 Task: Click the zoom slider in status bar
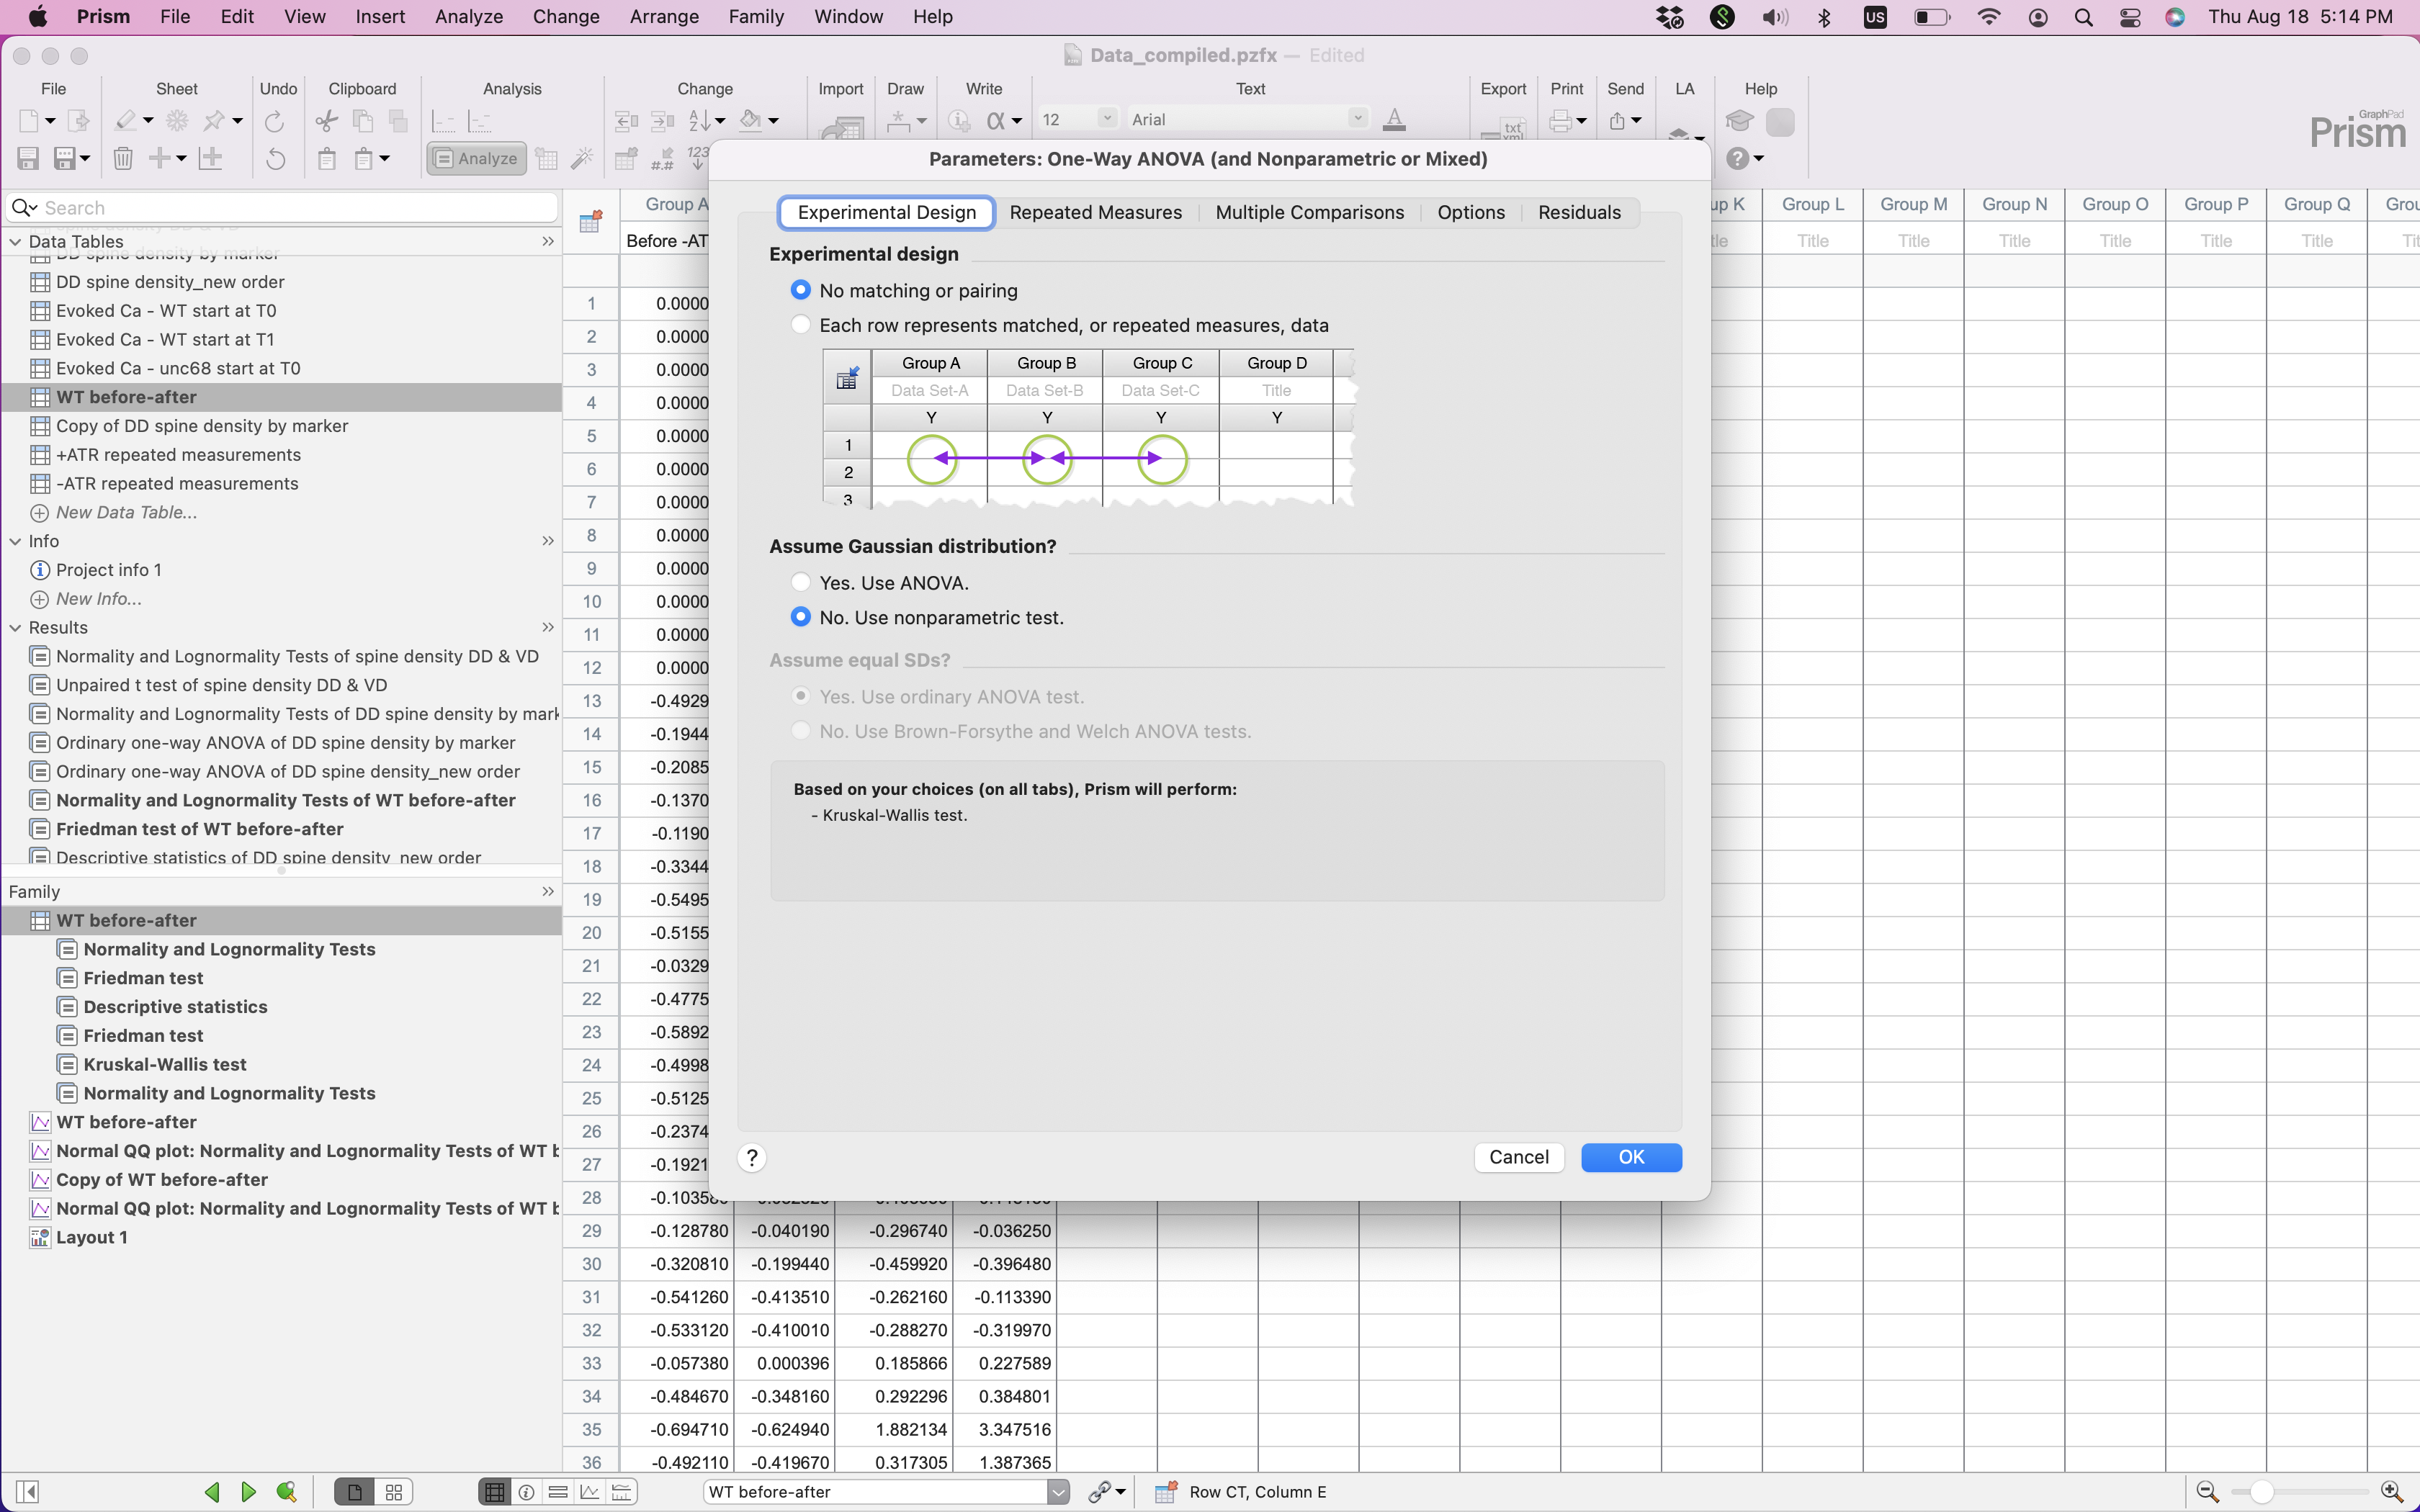[2262, 1492]
